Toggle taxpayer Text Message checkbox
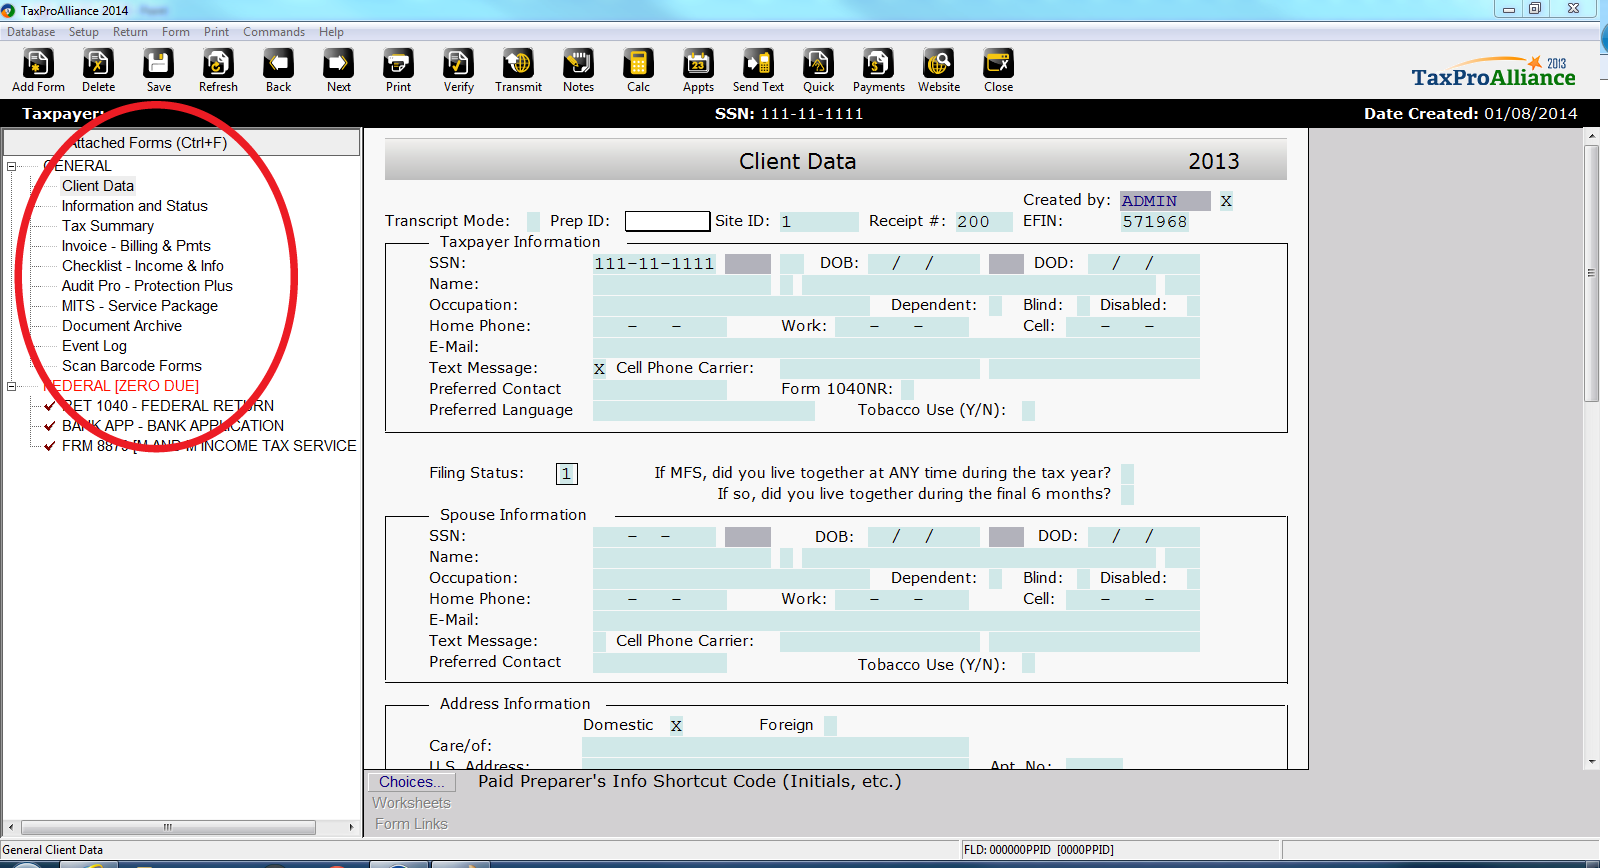 pyautogui.click(x=599, y=368)
